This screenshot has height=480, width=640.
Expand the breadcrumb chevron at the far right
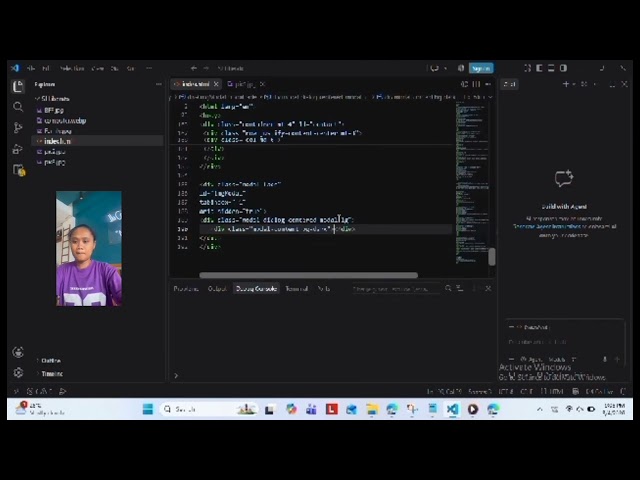pos(490,97)
